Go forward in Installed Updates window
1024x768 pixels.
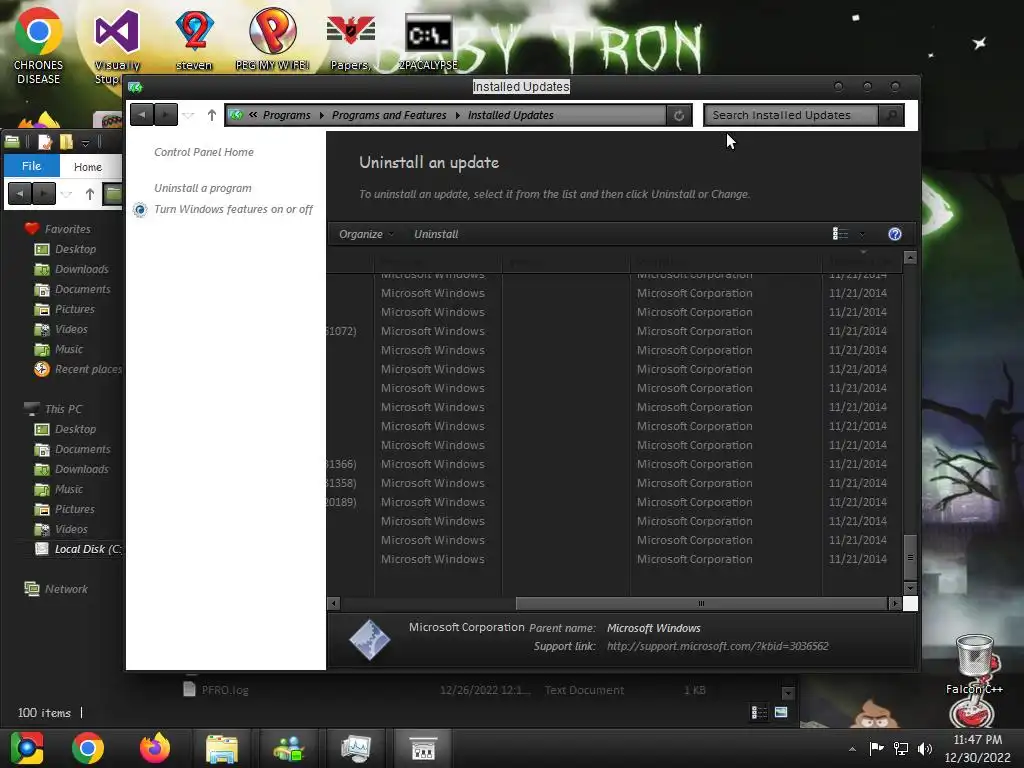pos(165,115)
